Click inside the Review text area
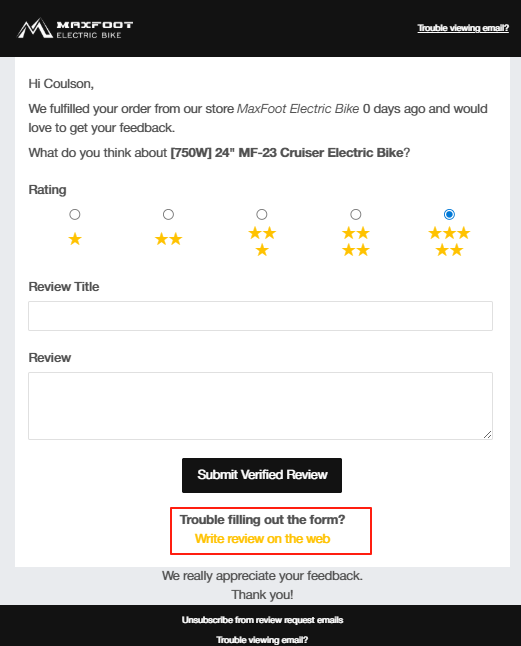 click(x=260, y=406)
